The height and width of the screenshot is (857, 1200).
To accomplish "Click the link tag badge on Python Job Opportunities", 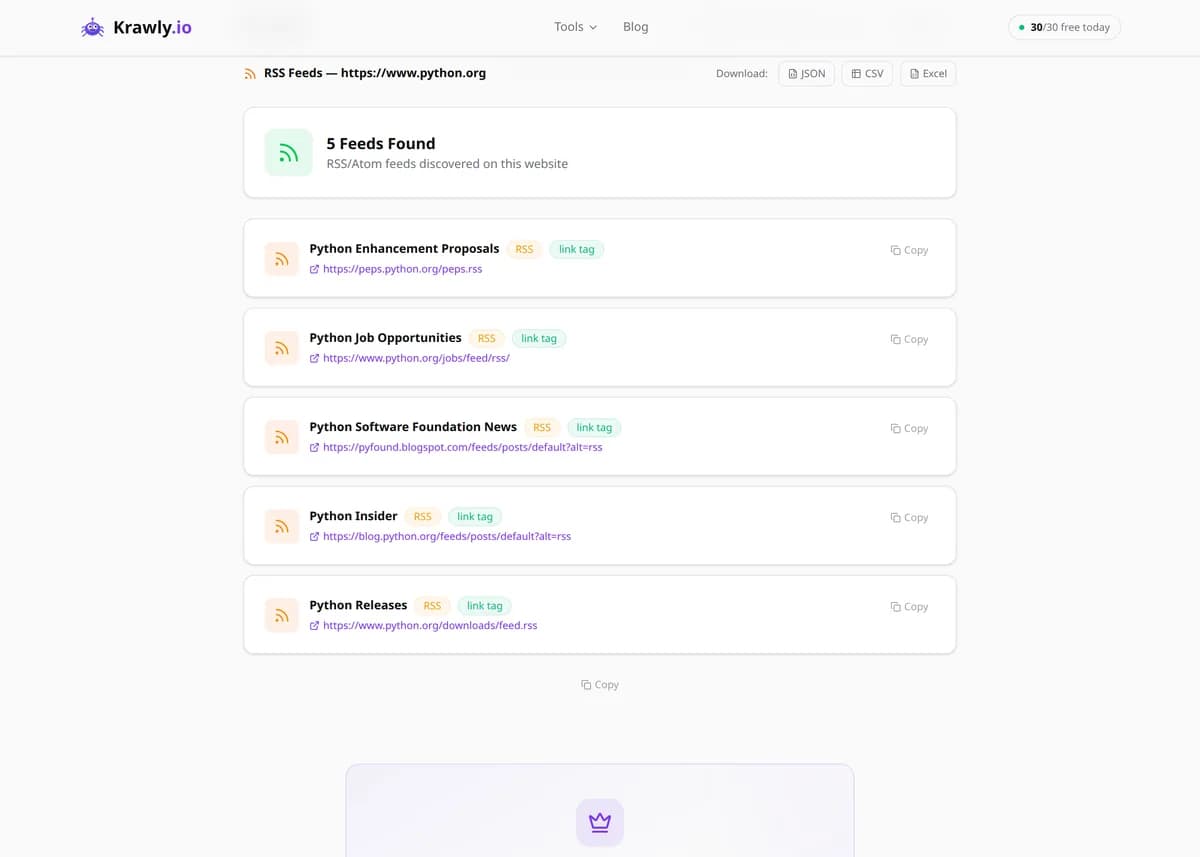I will pyautogui.click(x=539, y=338).
